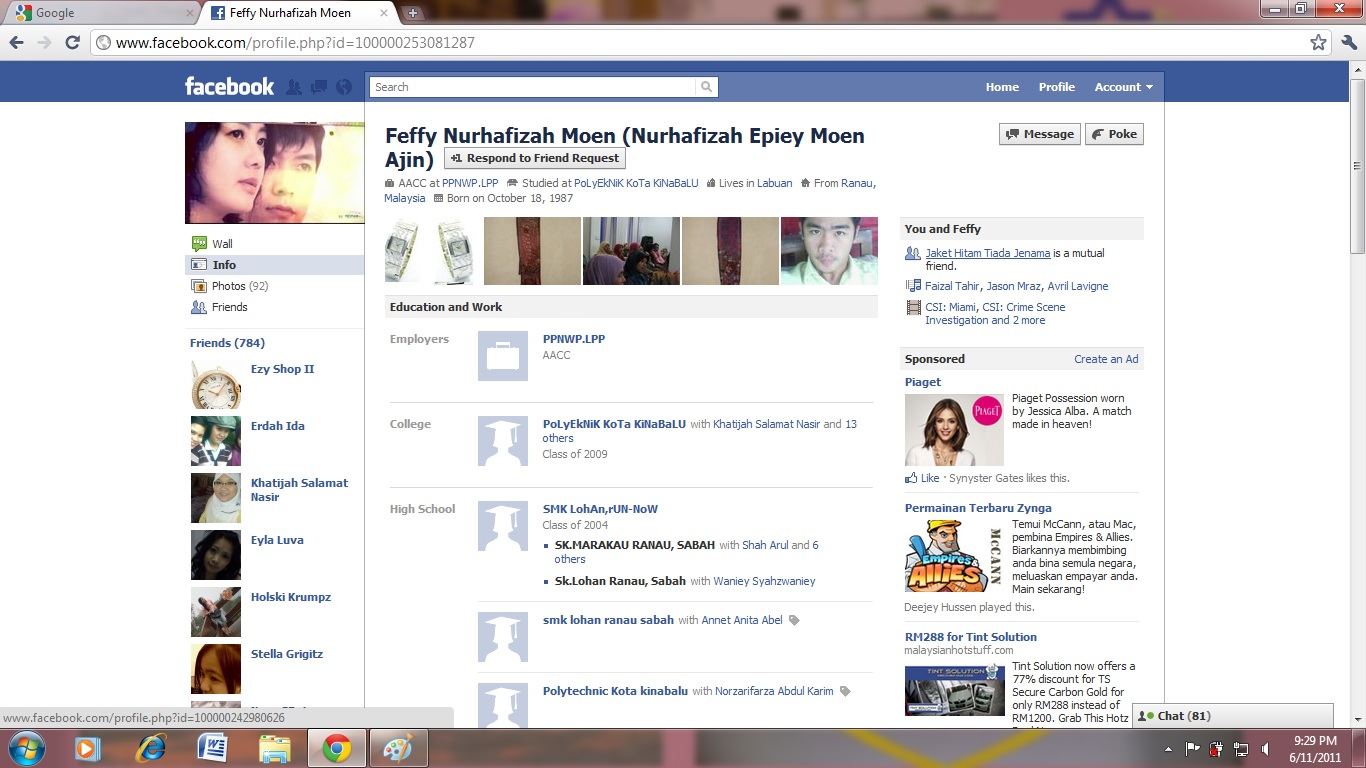The width and height of the screenshot is (1366, 768).
Task: Click the Message button
Action: click(1040, 134)
